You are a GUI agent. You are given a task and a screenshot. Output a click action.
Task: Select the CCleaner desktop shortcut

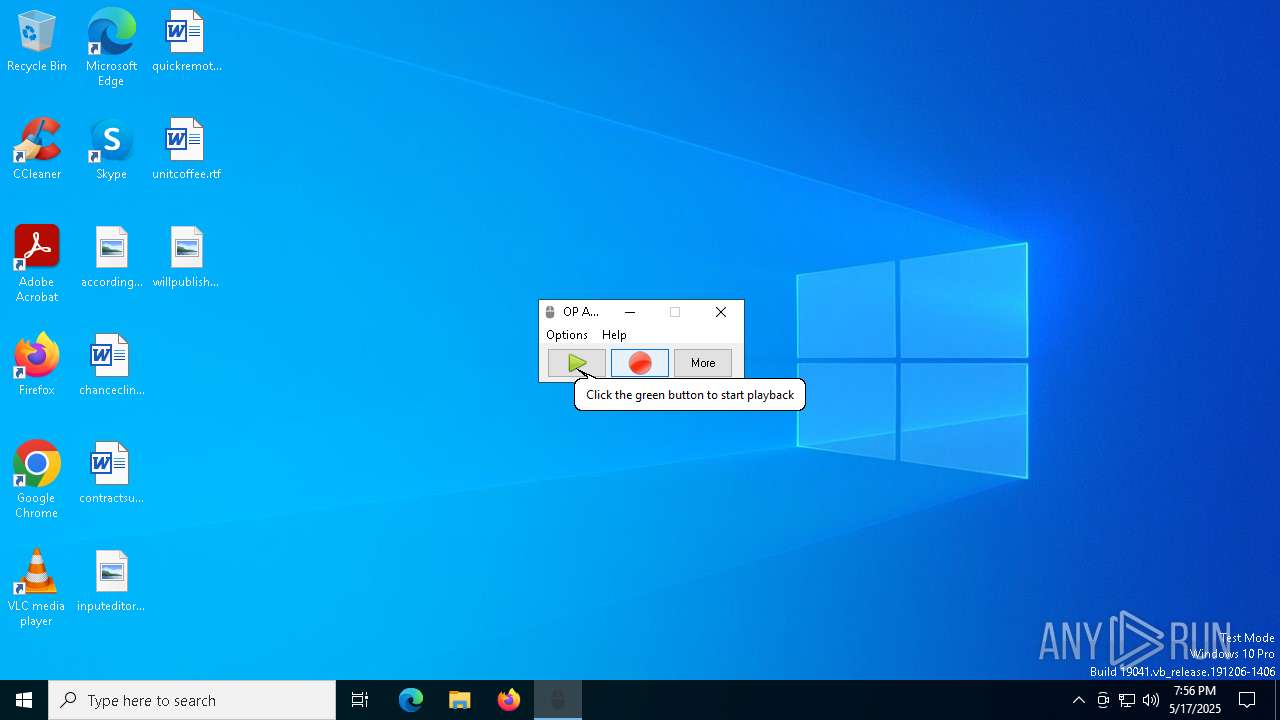37,149
